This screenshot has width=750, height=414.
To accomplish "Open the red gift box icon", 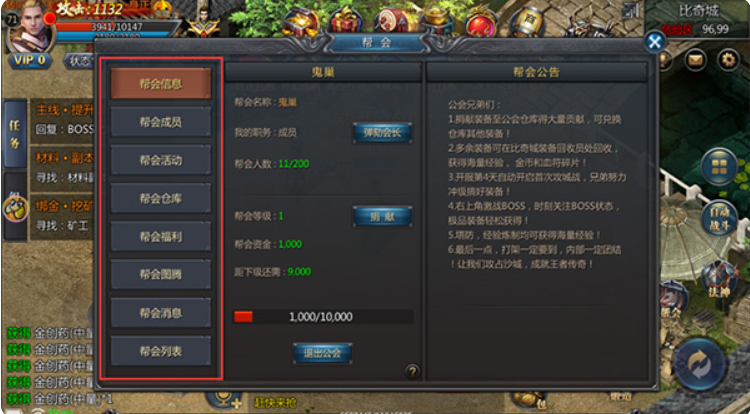I will pos(345,22).
